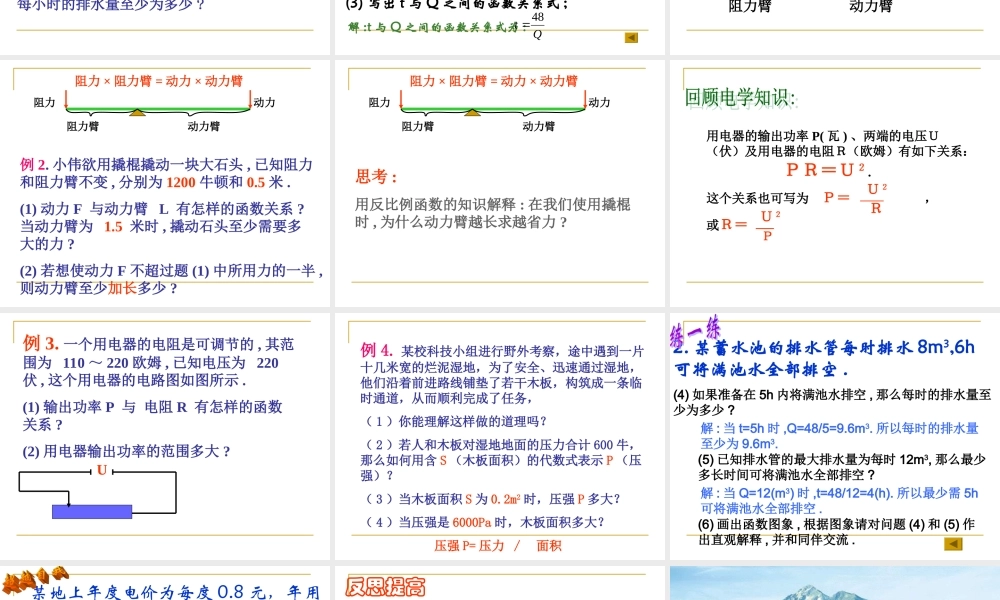Click the 例 3 question '(1) 输出功率 P 与 电阻 R'
The image size is (1000, 600).
click(152, 415)
